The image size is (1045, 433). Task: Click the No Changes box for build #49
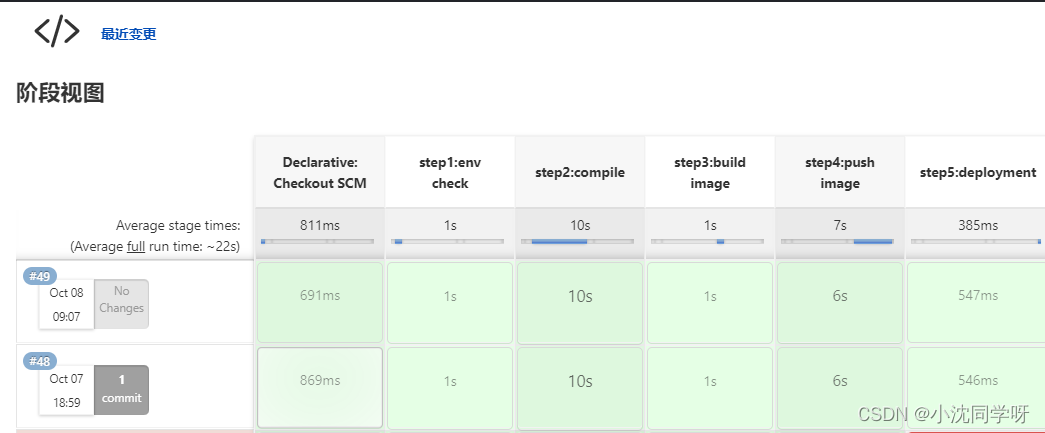(121, 304)
